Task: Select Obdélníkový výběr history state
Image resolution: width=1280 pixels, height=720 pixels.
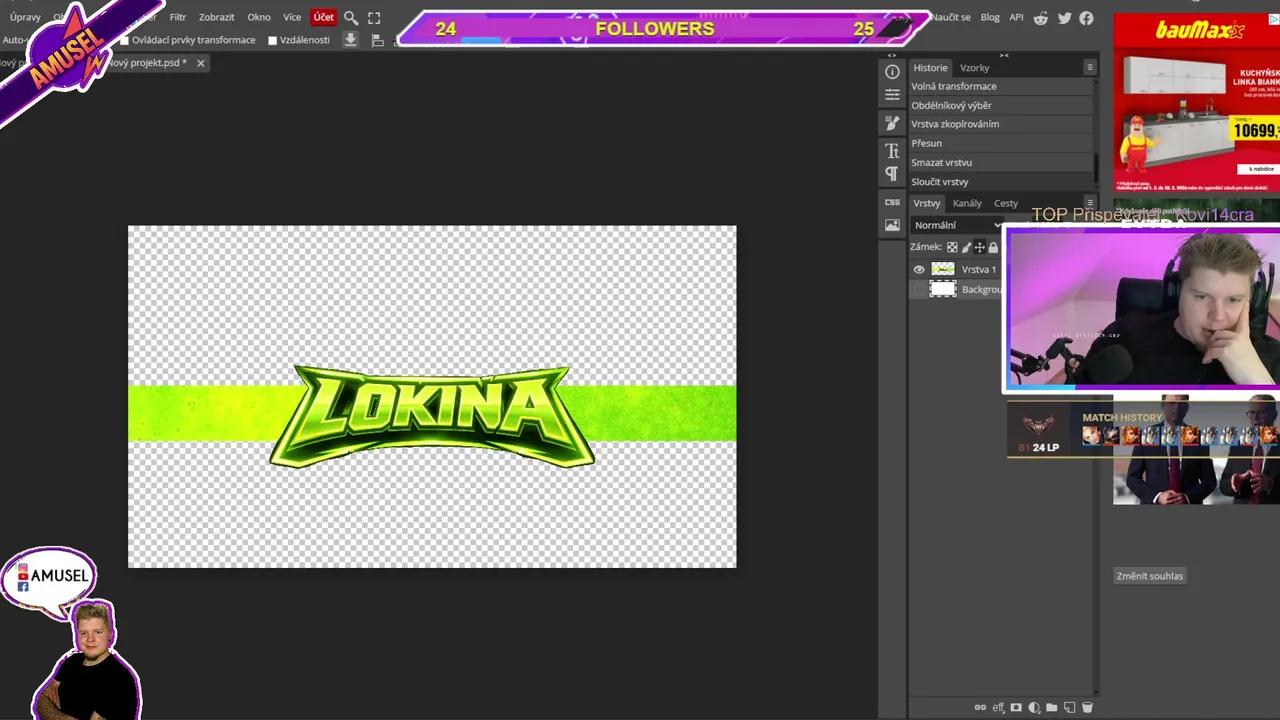Action: (1002, 105)
